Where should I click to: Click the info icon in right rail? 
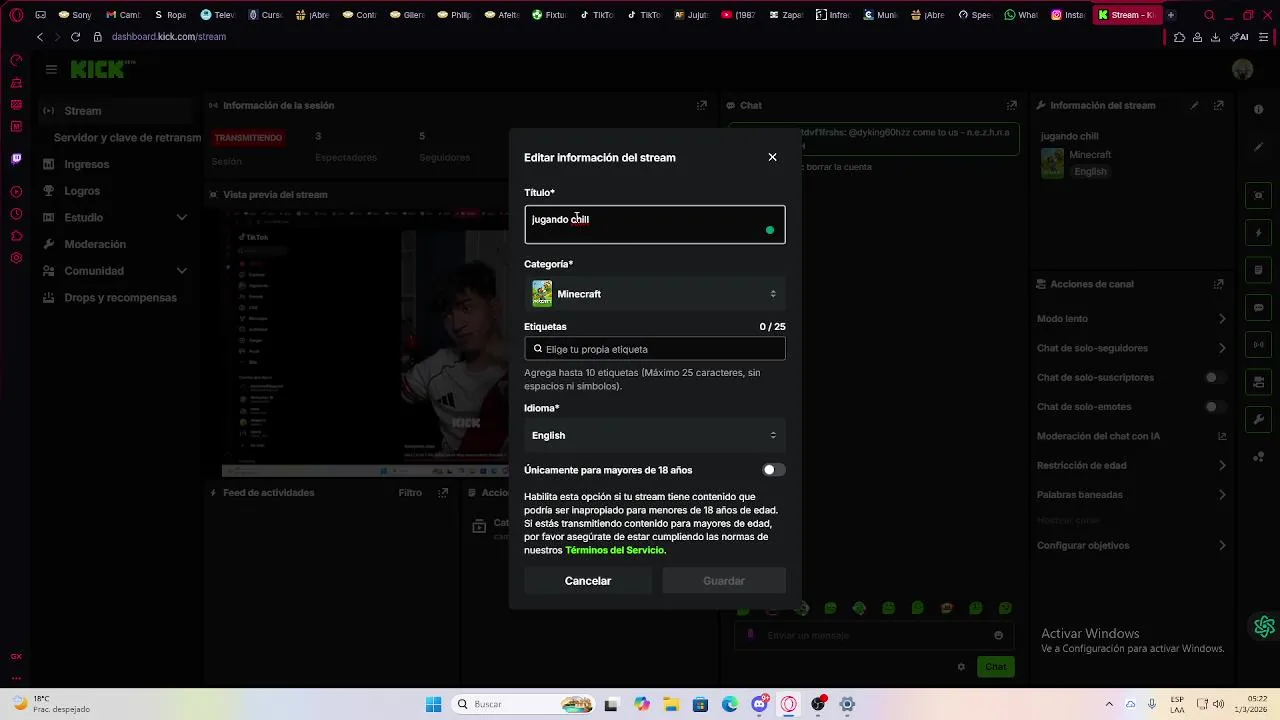click(x=1259, y=110)
